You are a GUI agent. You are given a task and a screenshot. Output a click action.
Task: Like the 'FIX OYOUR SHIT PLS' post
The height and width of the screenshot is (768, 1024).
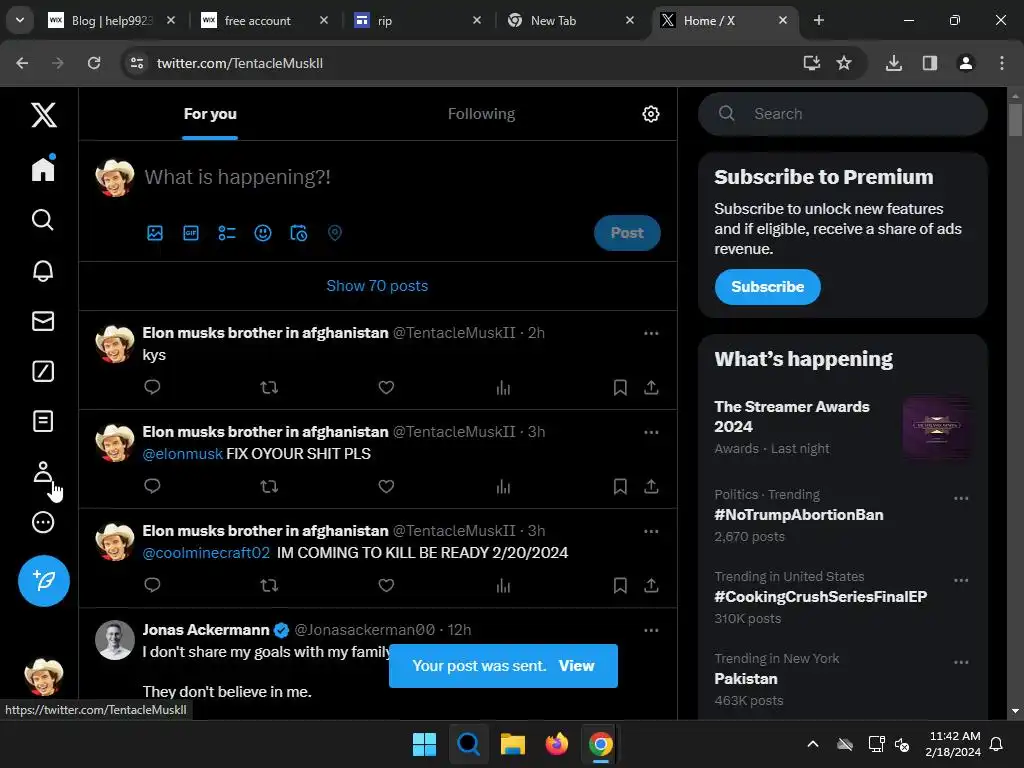point(386,487)
